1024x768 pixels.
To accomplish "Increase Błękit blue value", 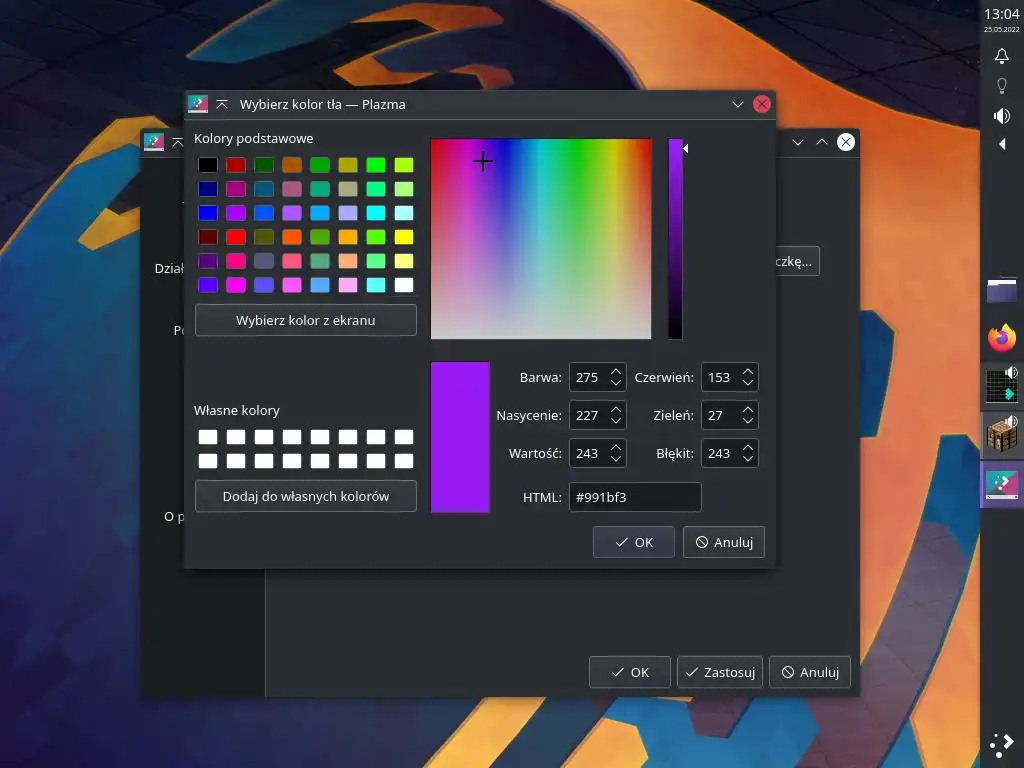I will 748,447.
